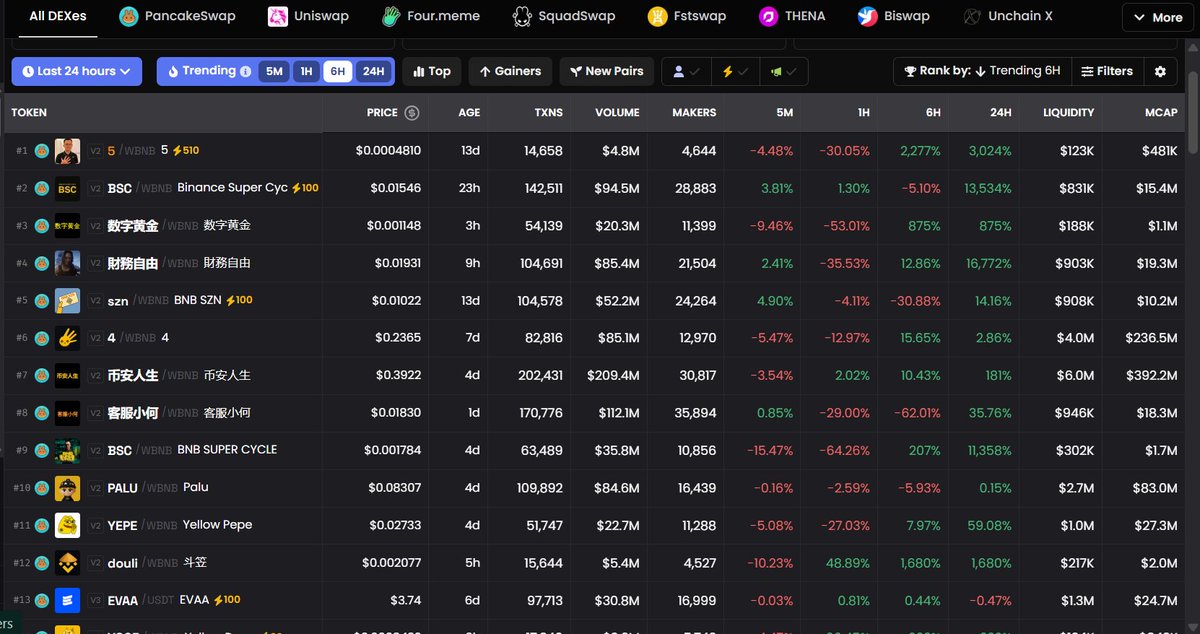Viewport: 1200px width, 634px height.
Task: Open the Unchain X tab
Action: pos(1009,16)
